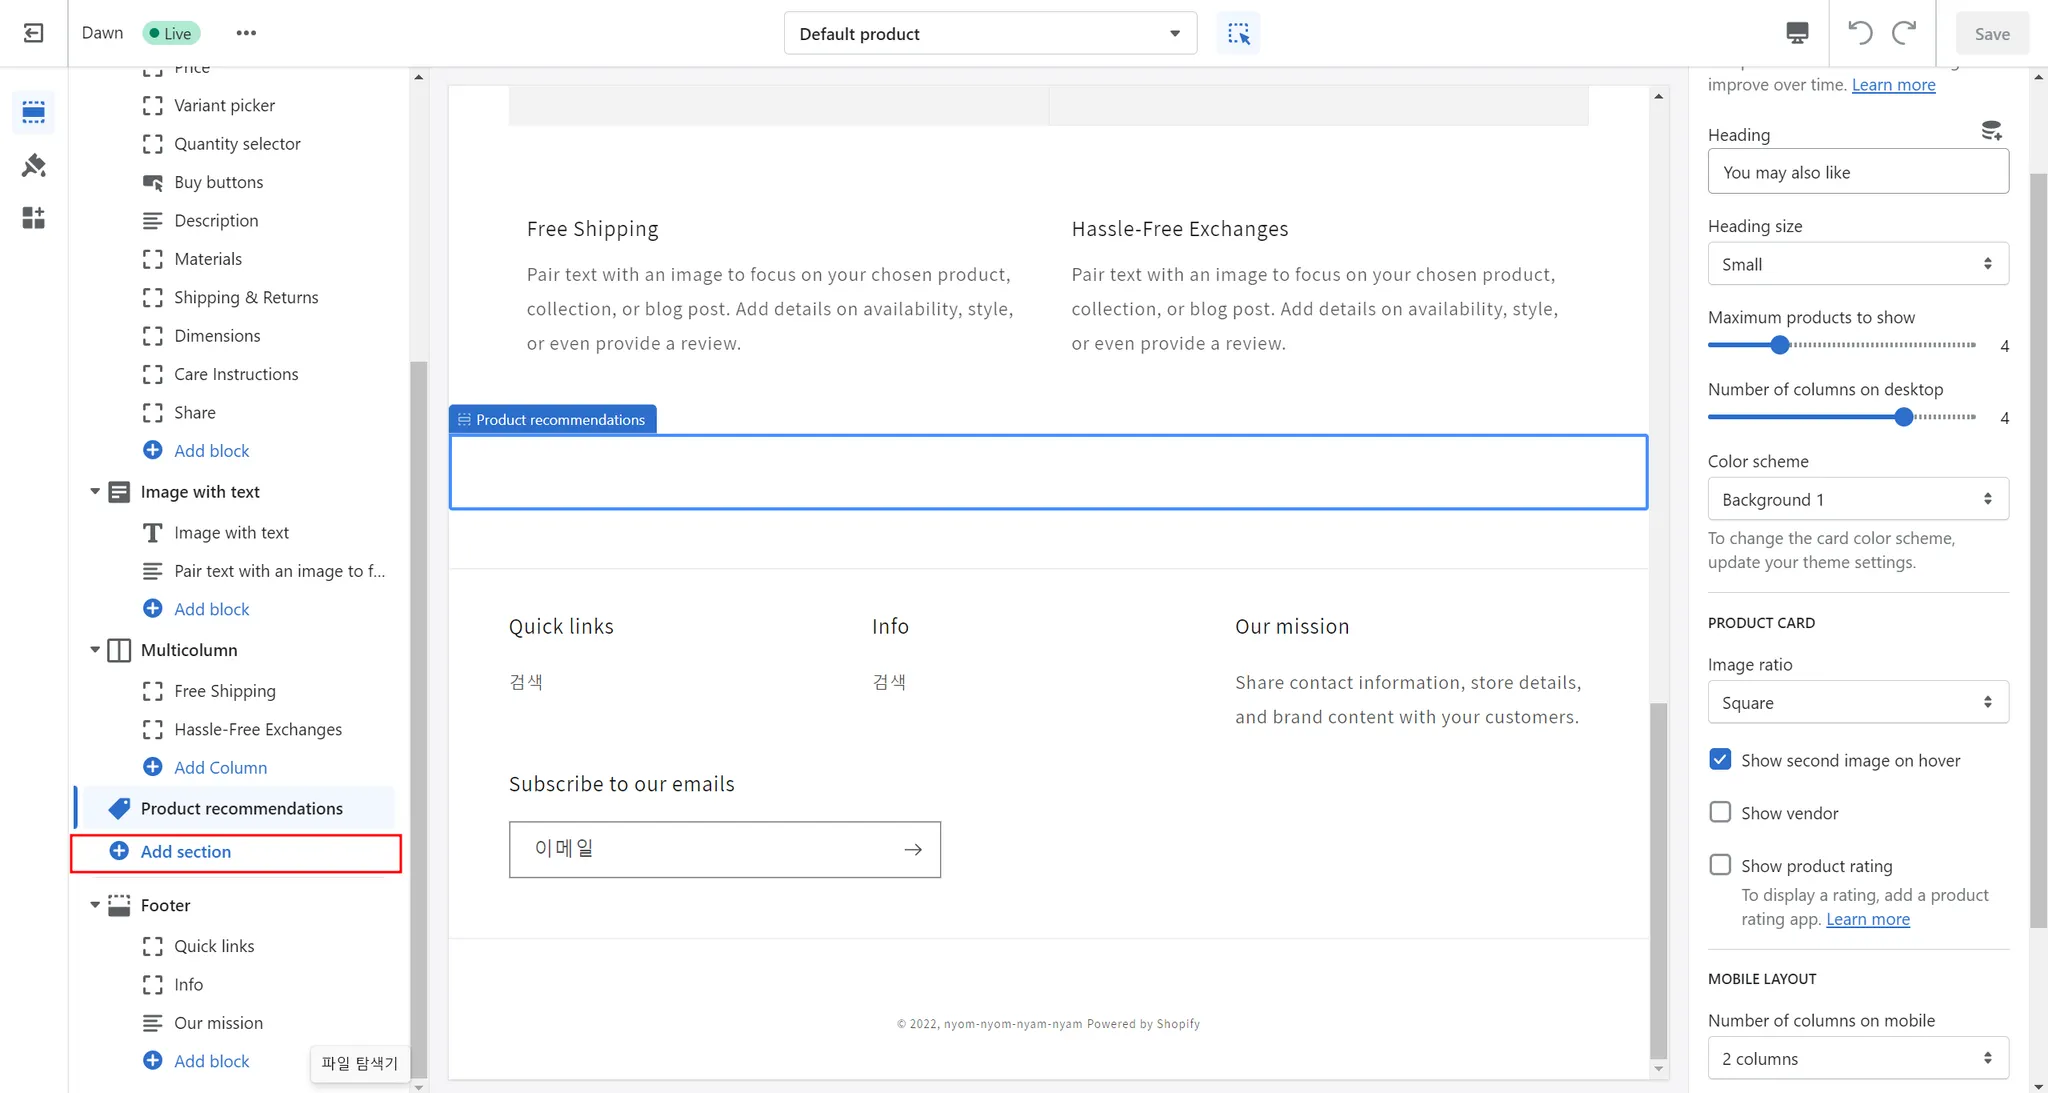Viewport: 2048px width, 1093px height.
Task: Open the Heading size dropdown
Action: click(1857, 264)
